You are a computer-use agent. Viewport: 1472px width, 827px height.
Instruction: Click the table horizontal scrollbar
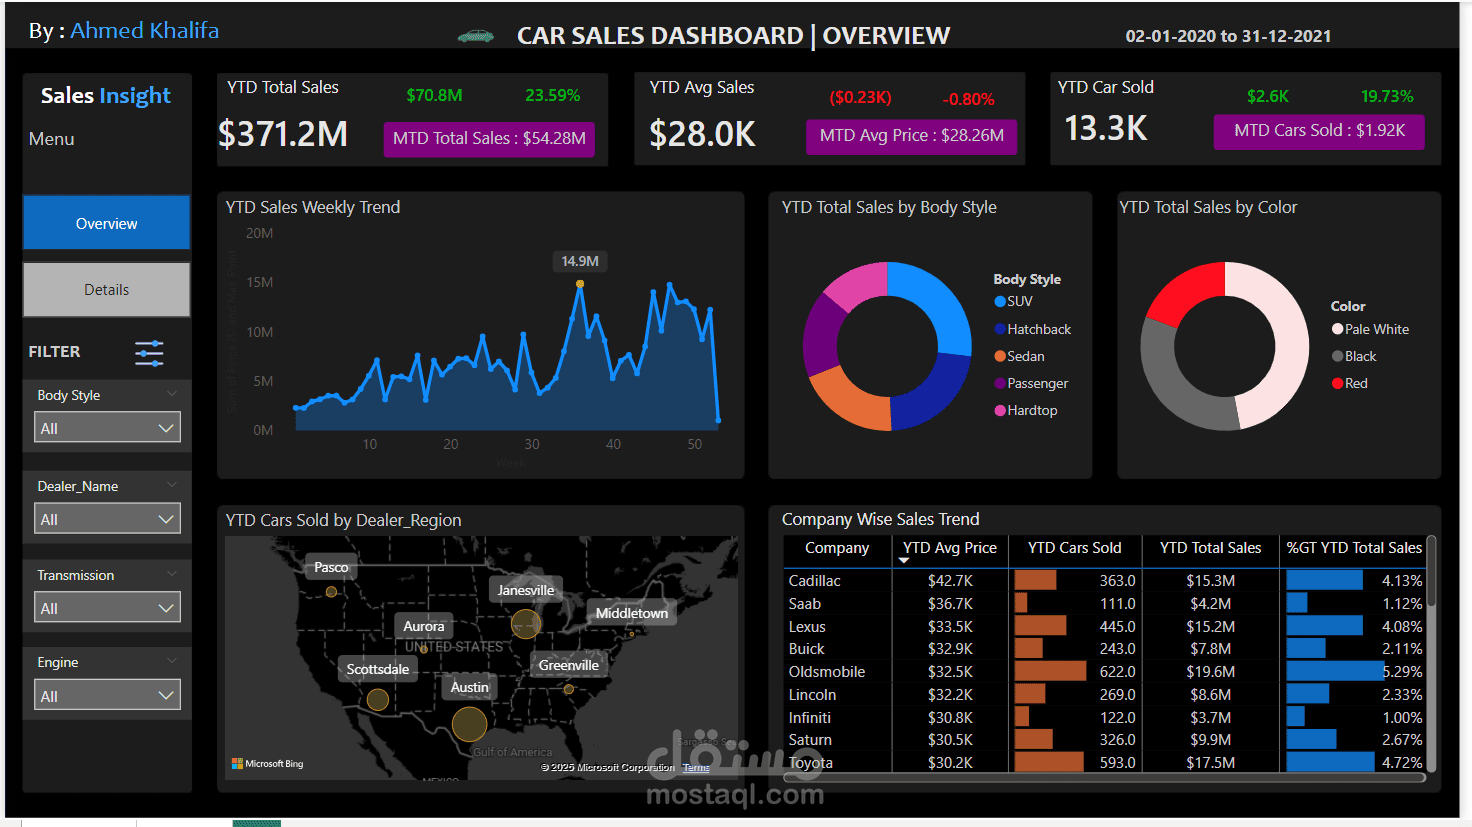(1104, 777)
